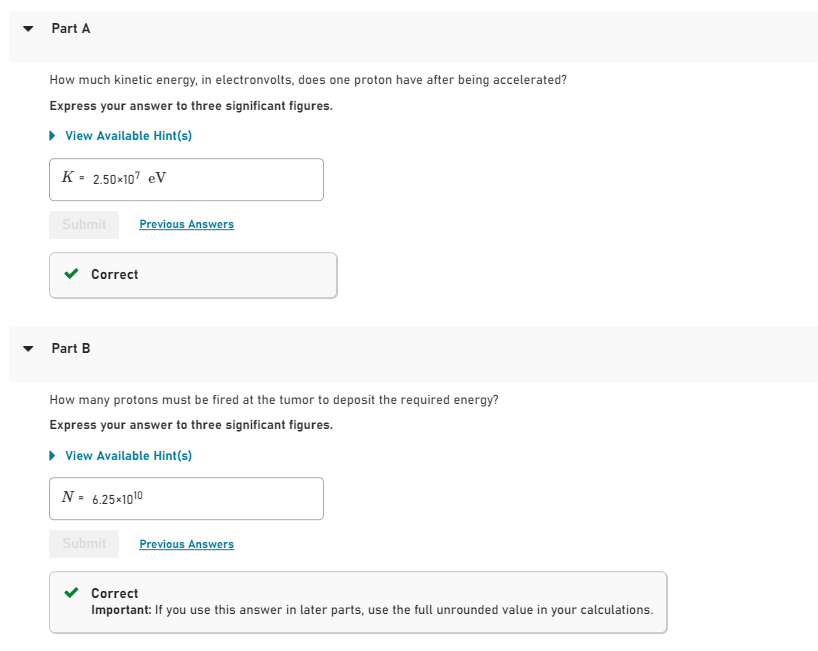The image size is (818, 651).
Task: Expand View Available Hint(s) triangle in Part A
Action: click(x=54, y=136)
